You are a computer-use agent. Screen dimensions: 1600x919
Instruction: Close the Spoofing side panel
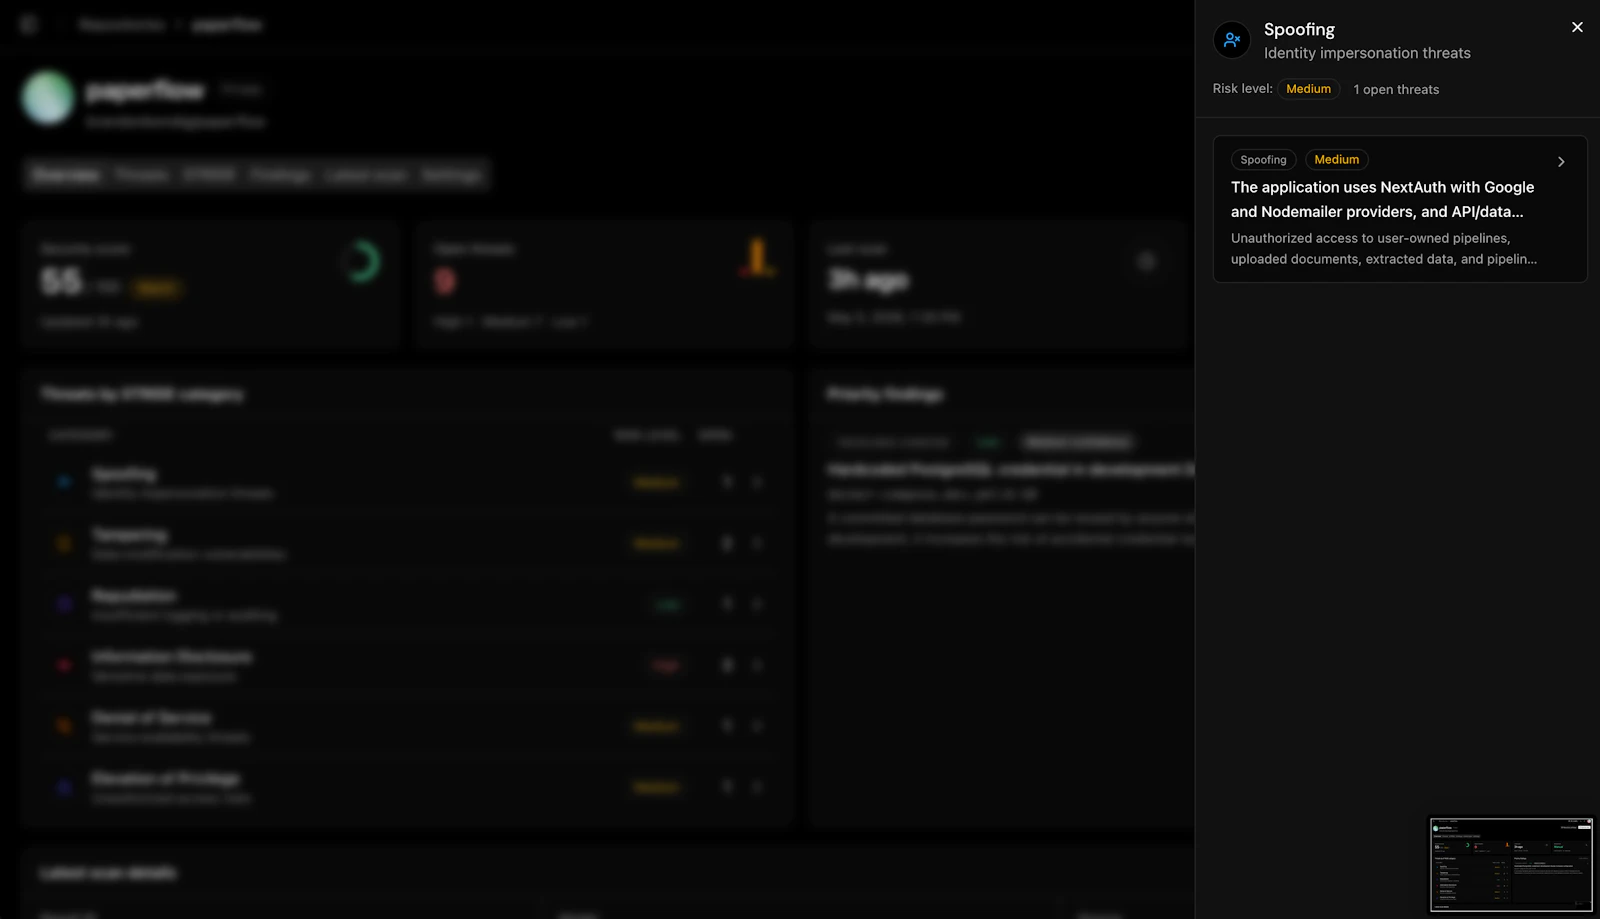pyautogui.click(x=1577, y=27)
